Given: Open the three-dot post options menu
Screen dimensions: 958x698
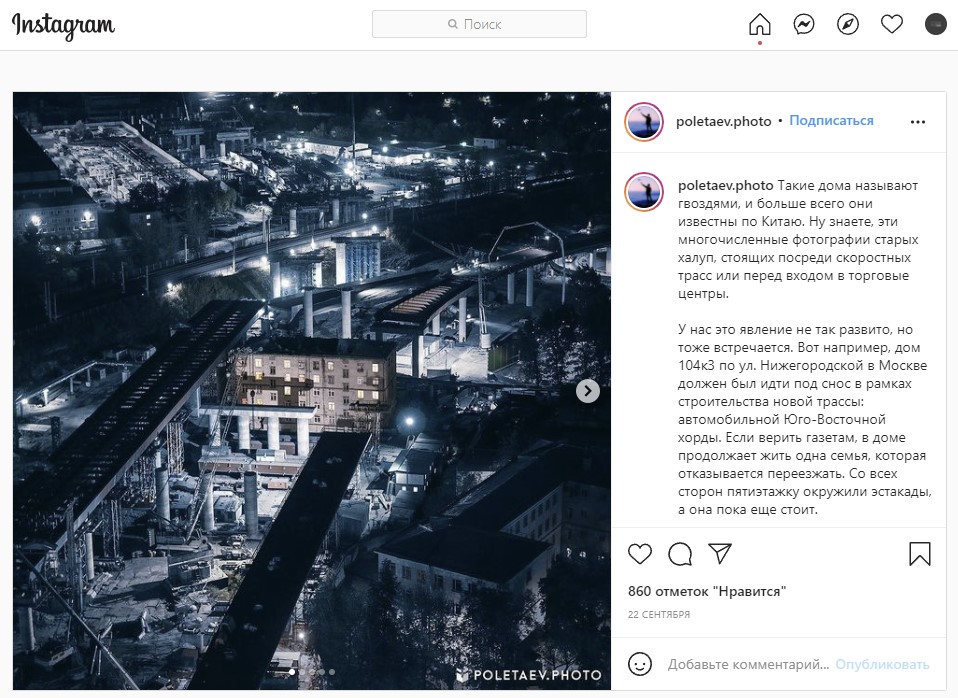Looking at the screenshot, I should pos(918,122).
